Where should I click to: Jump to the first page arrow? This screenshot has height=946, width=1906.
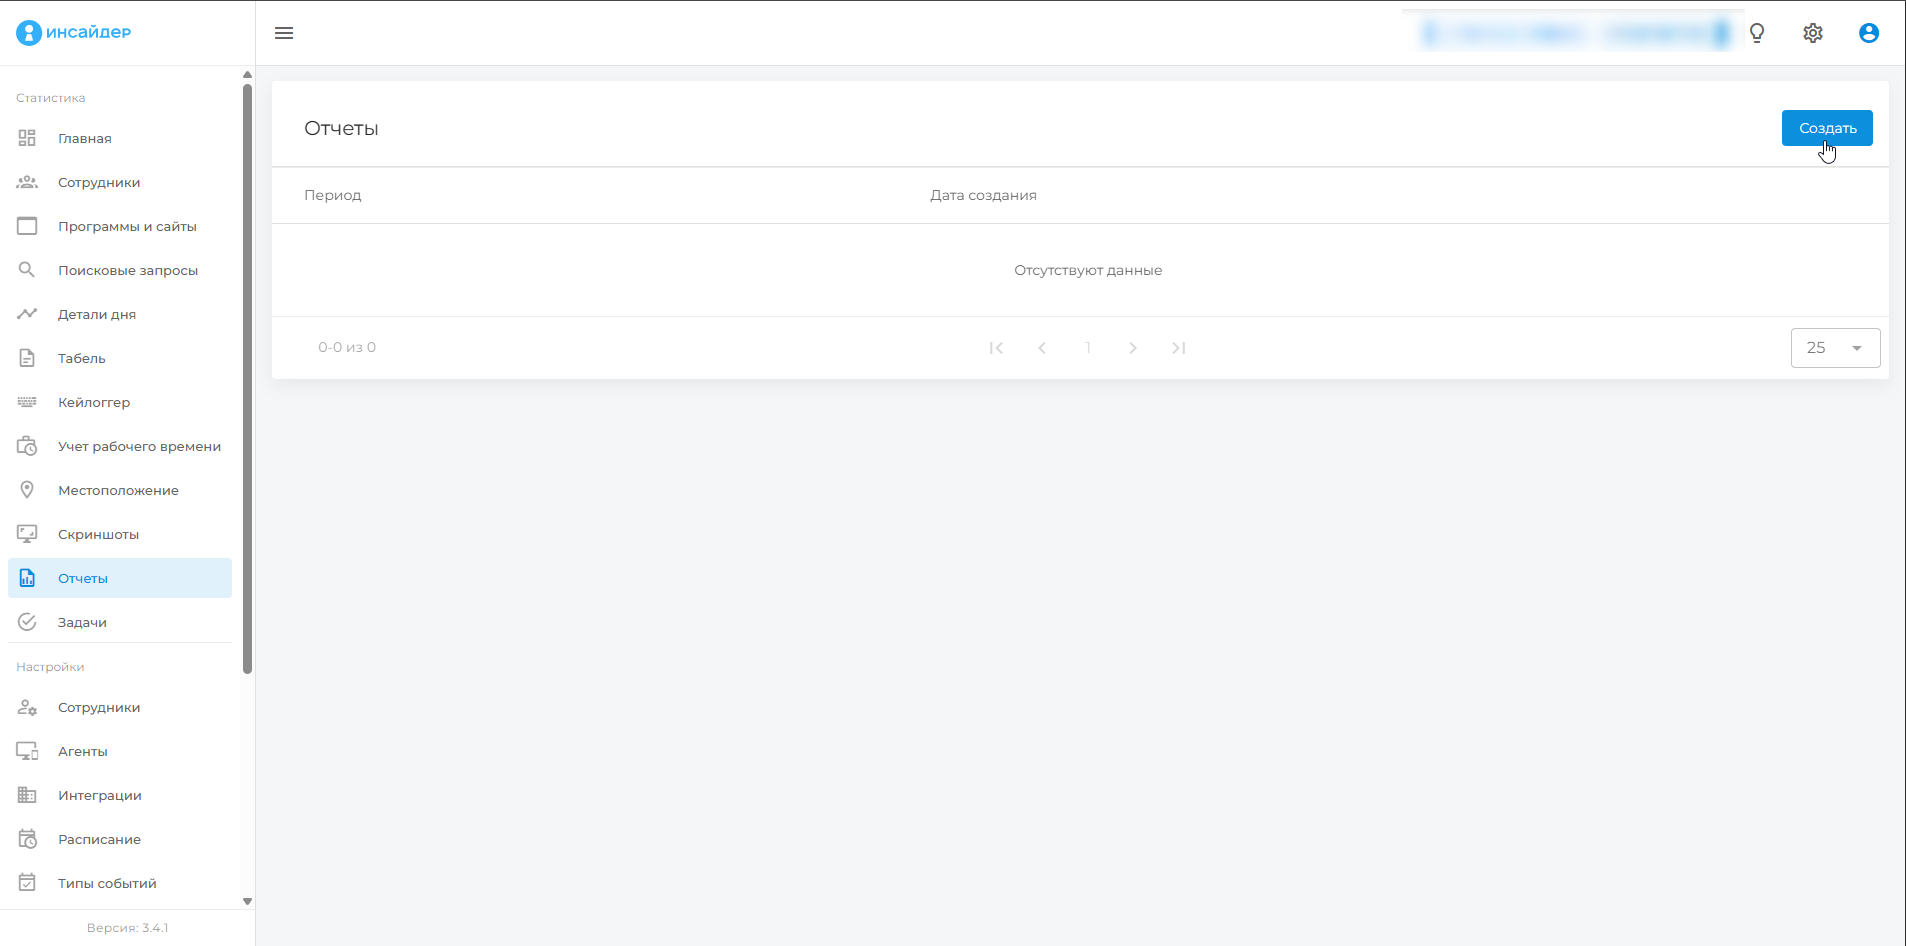996,348
